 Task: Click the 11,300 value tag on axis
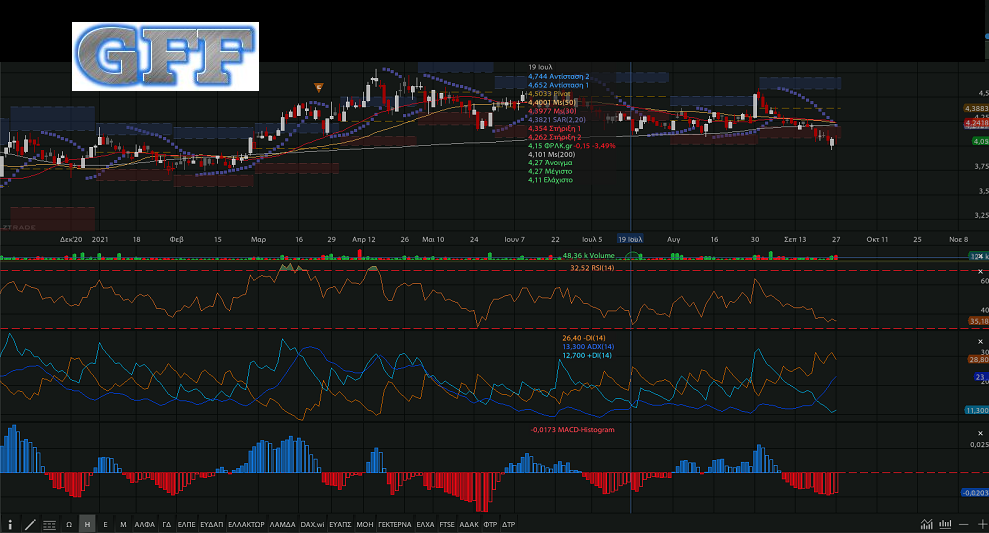pos(976,410)
